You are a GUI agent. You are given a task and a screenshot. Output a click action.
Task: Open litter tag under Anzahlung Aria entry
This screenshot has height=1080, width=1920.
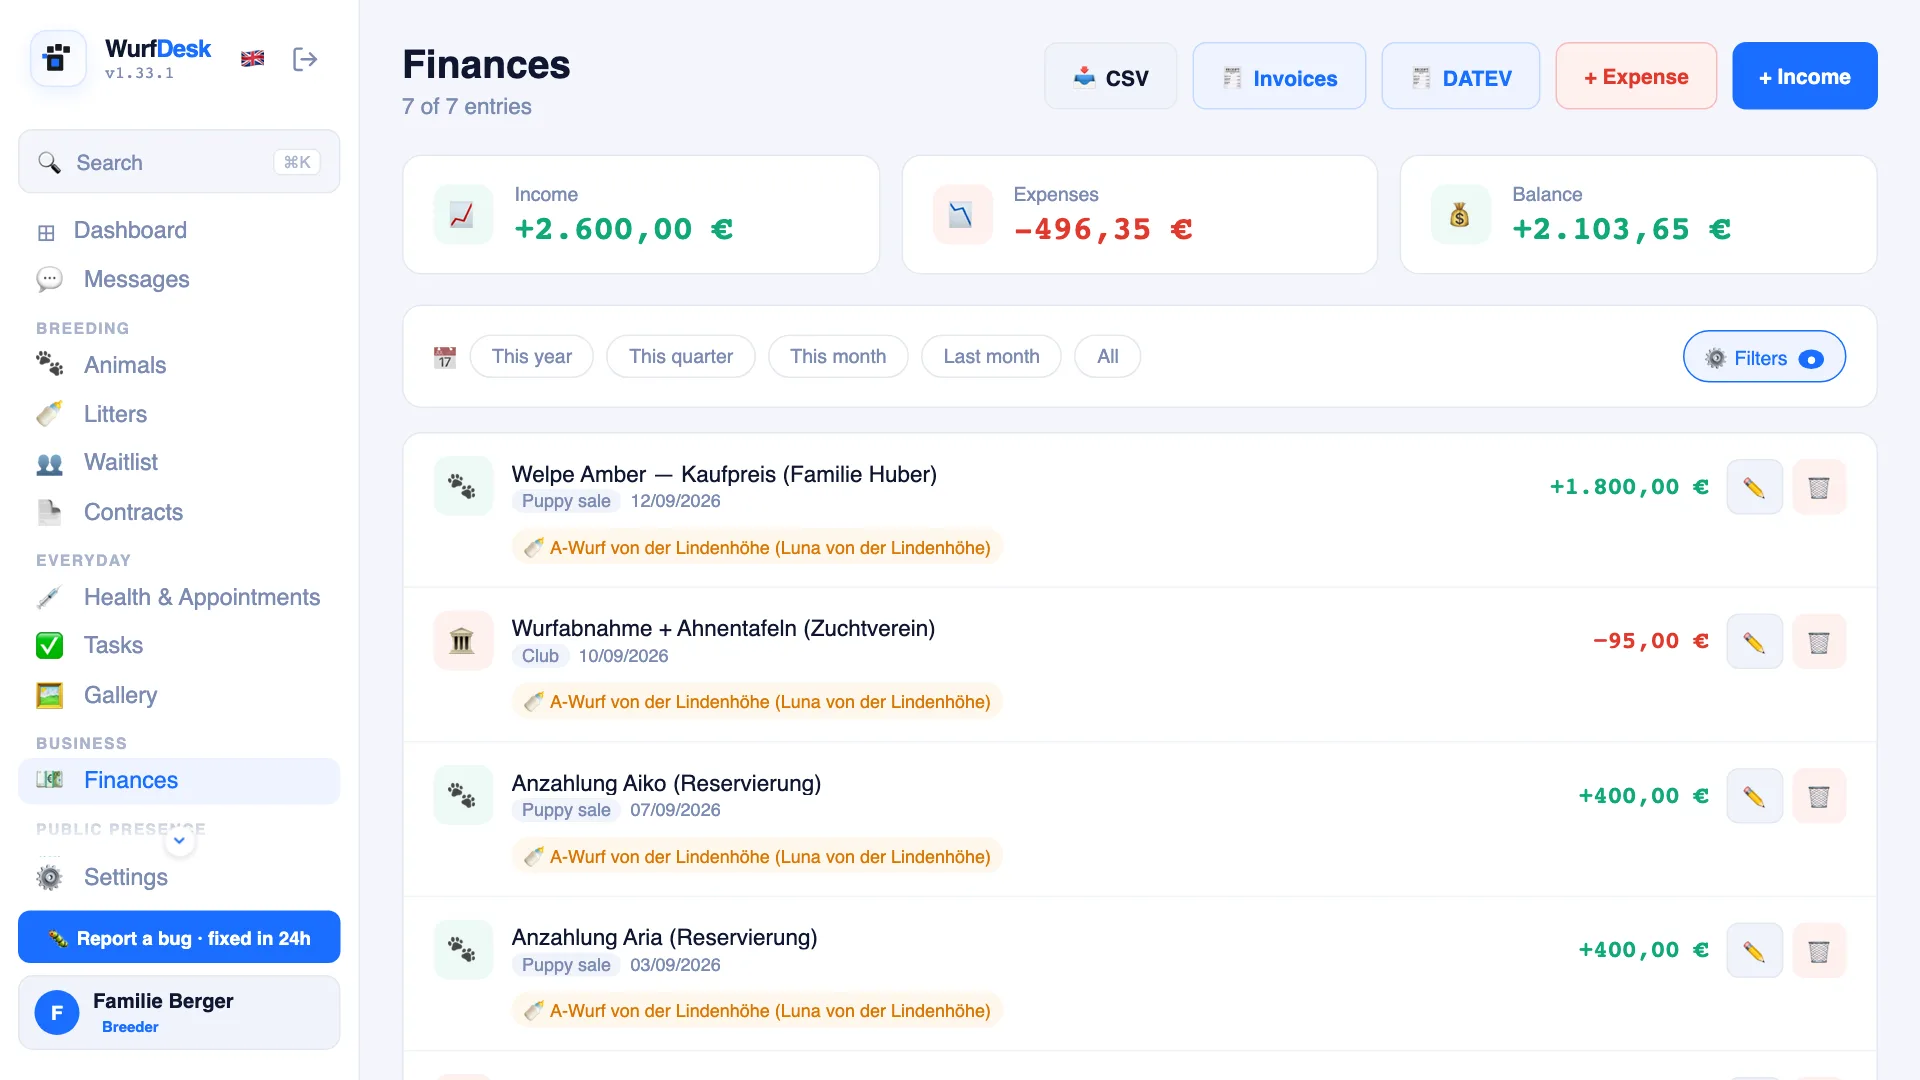click(757, 1010)
